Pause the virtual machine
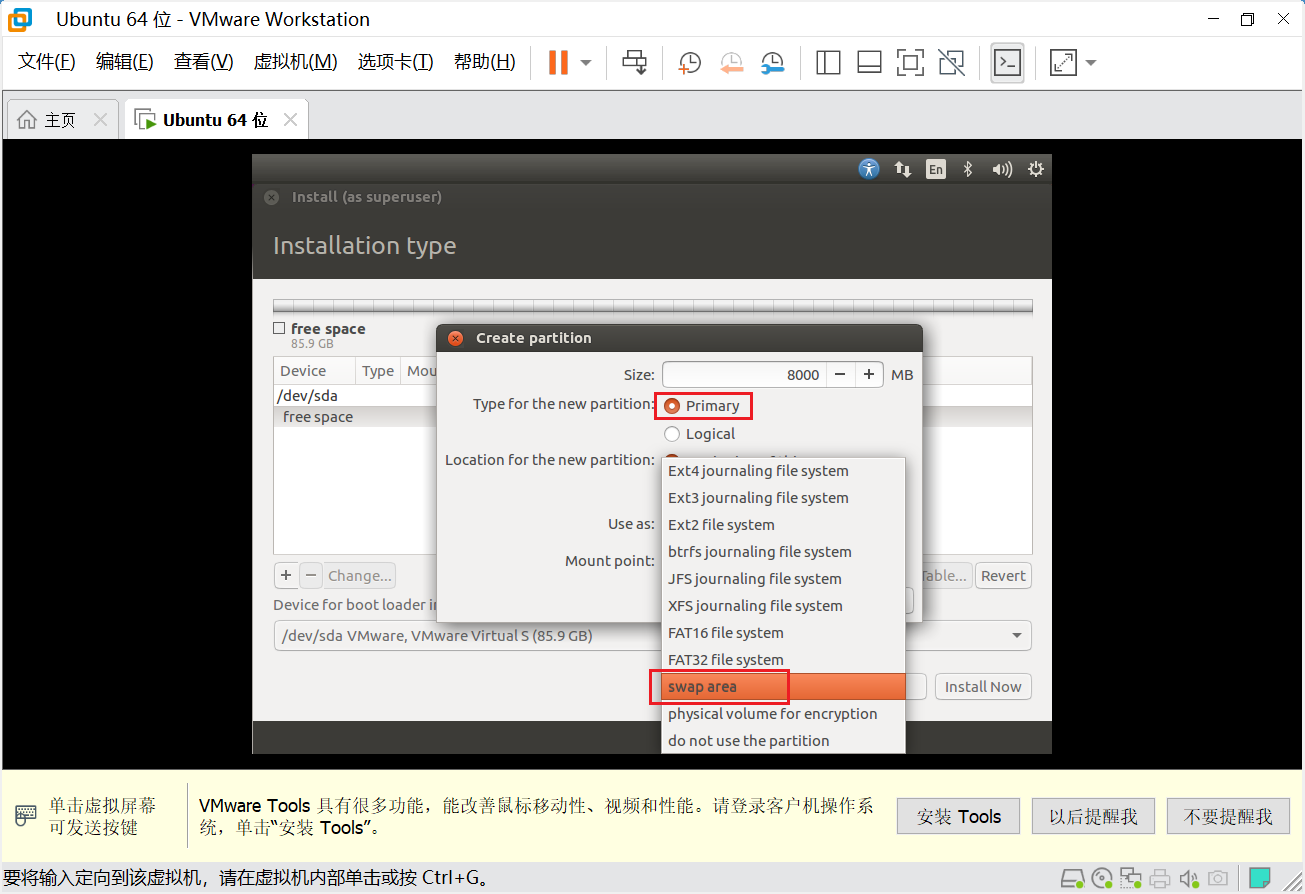Screen dimensions: 1305x894 tap(558, 62)
